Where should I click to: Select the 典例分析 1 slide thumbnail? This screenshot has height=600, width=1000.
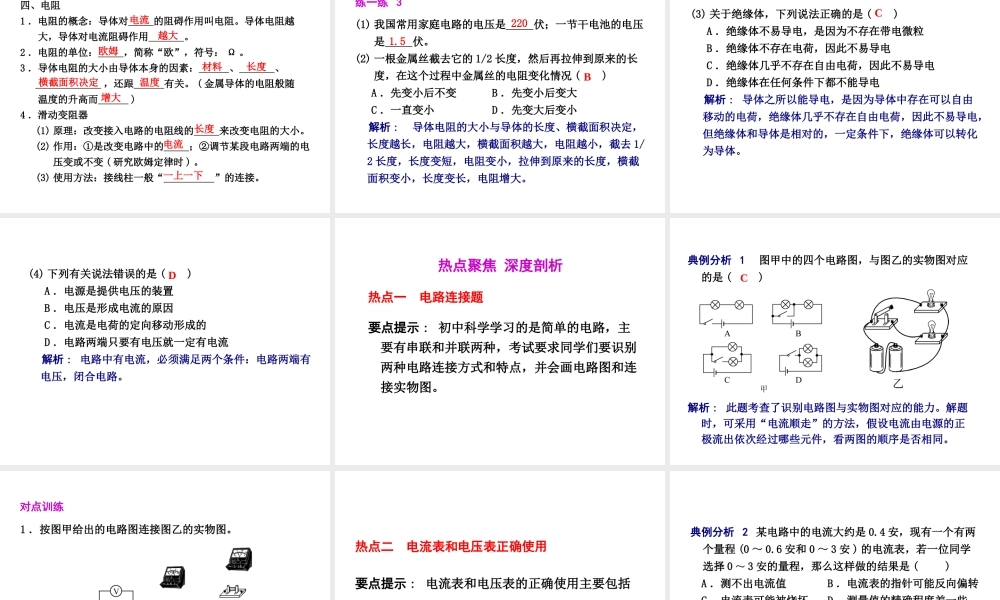tap(835, 342)
